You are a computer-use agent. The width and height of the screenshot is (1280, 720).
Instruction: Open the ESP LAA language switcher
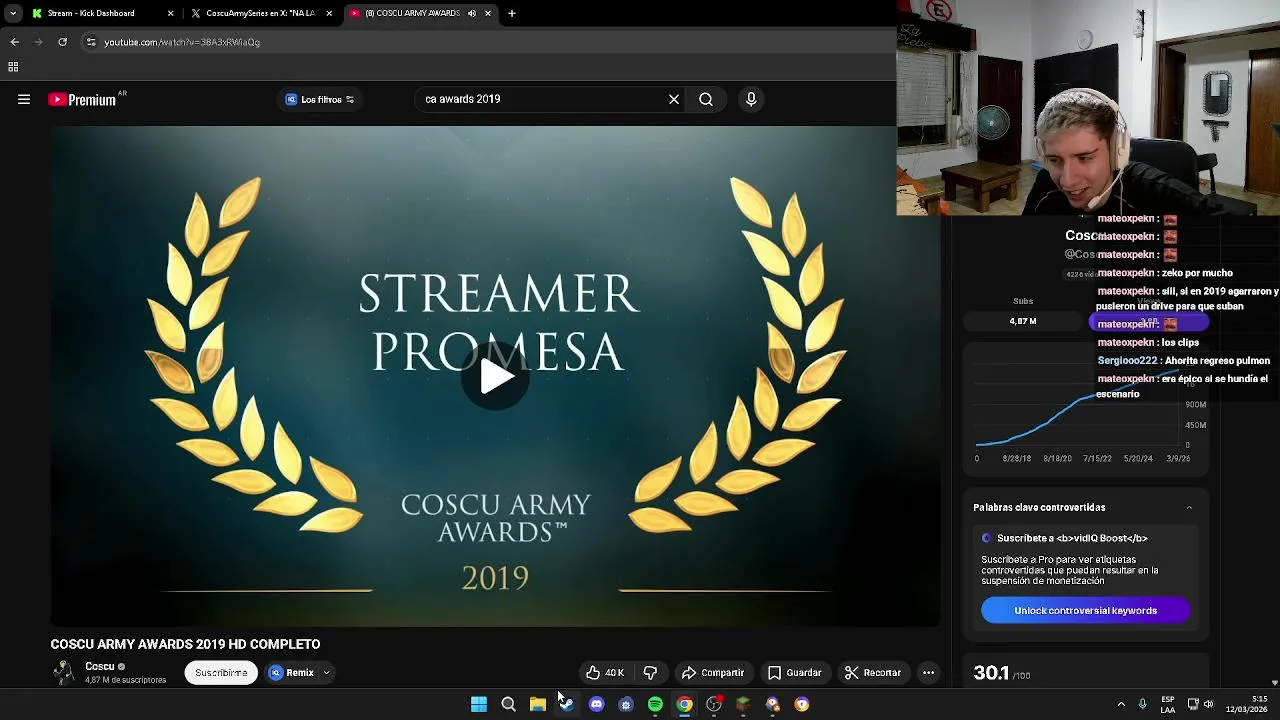click(x=1168, y=704)
